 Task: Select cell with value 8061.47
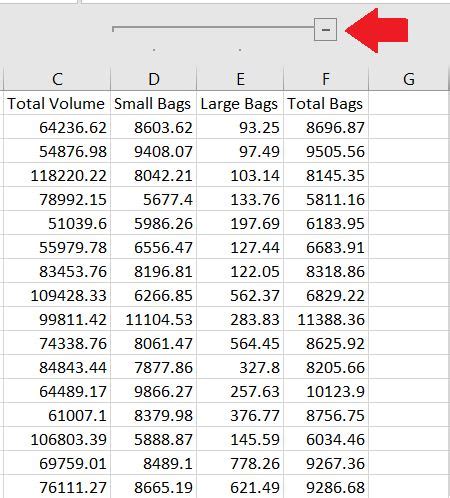(154, 343)
